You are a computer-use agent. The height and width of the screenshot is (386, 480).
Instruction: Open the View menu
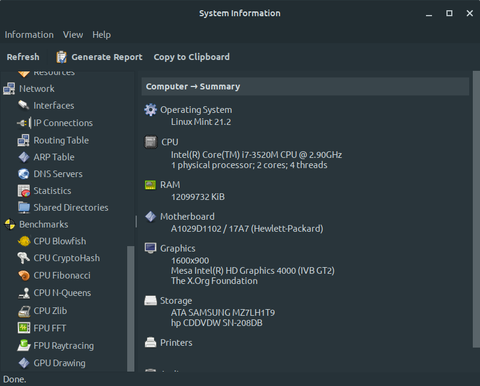click(73, 35)
